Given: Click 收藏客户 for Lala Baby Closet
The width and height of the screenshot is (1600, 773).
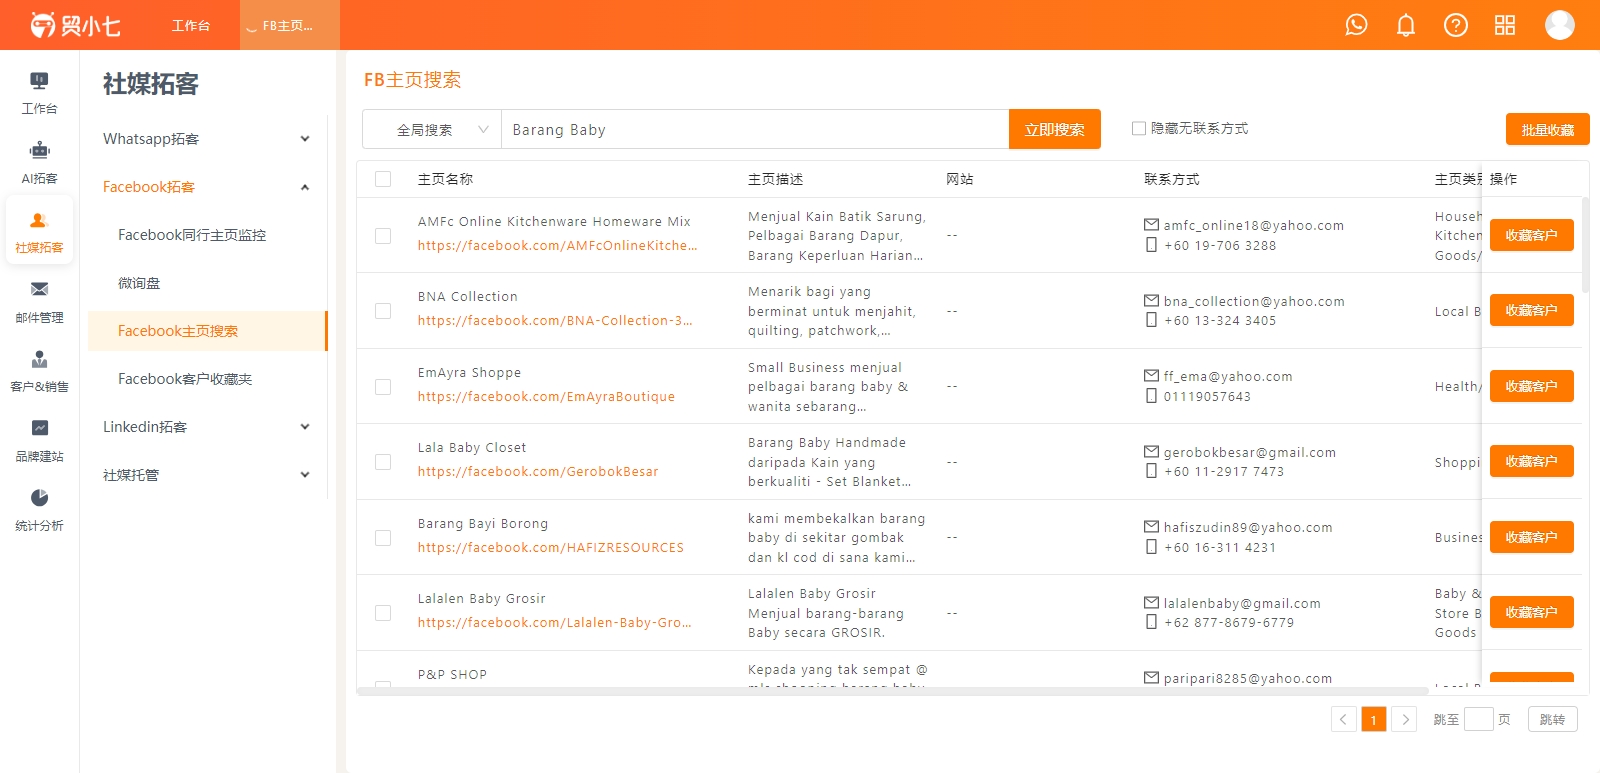Looking at the screenshot, I should (x=1532, y=461).
